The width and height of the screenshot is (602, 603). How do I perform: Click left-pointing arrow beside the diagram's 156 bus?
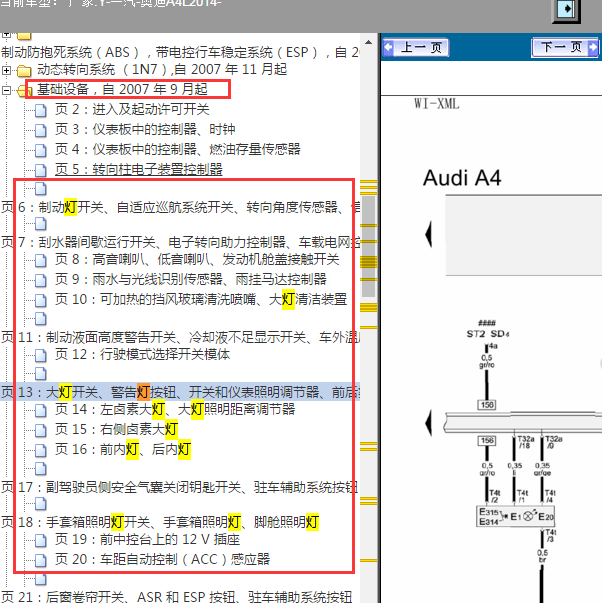(x=429, y=423)
